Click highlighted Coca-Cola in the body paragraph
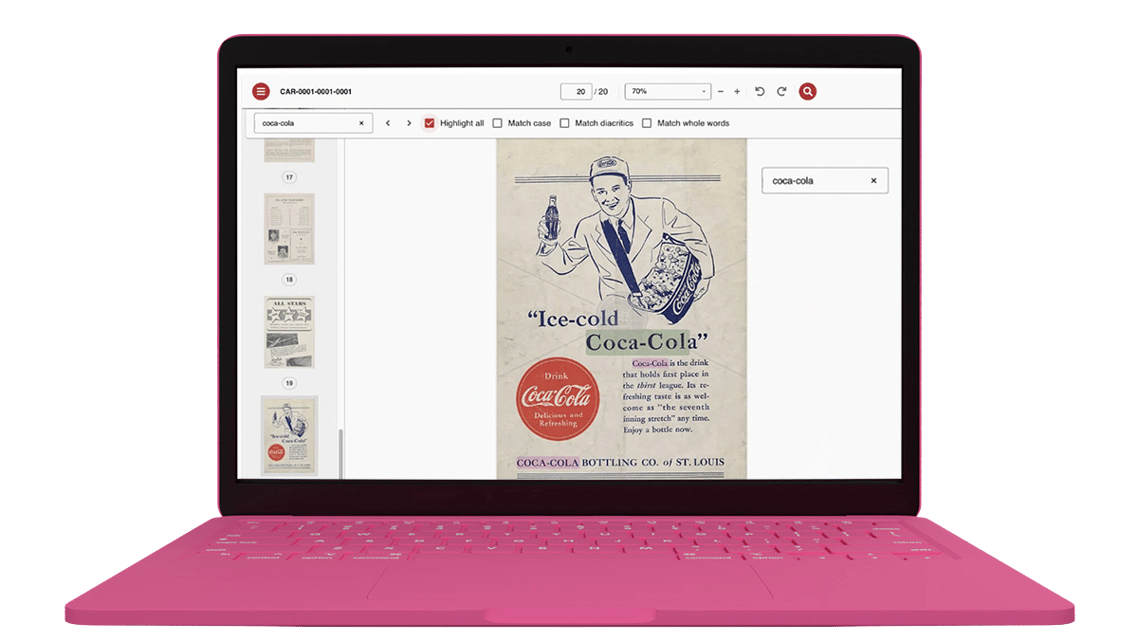1138x640 pixels. tap(650, 363)
